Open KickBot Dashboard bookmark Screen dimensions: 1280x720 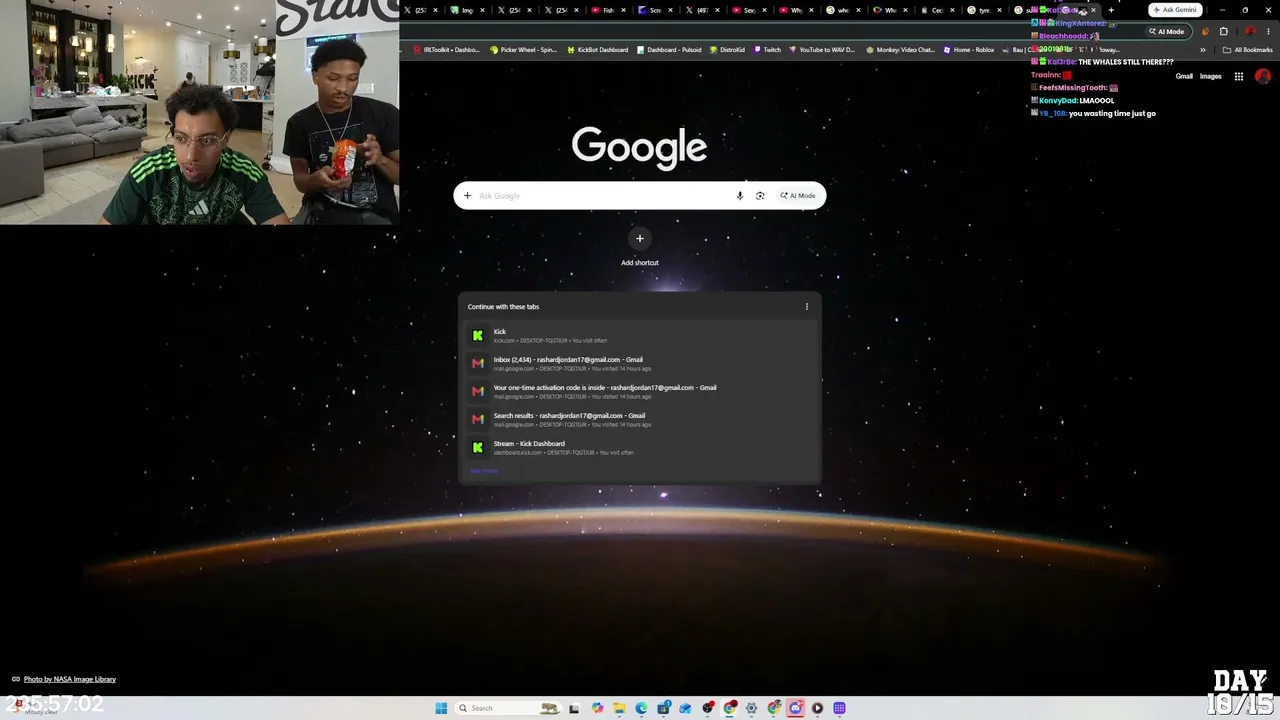597,50
